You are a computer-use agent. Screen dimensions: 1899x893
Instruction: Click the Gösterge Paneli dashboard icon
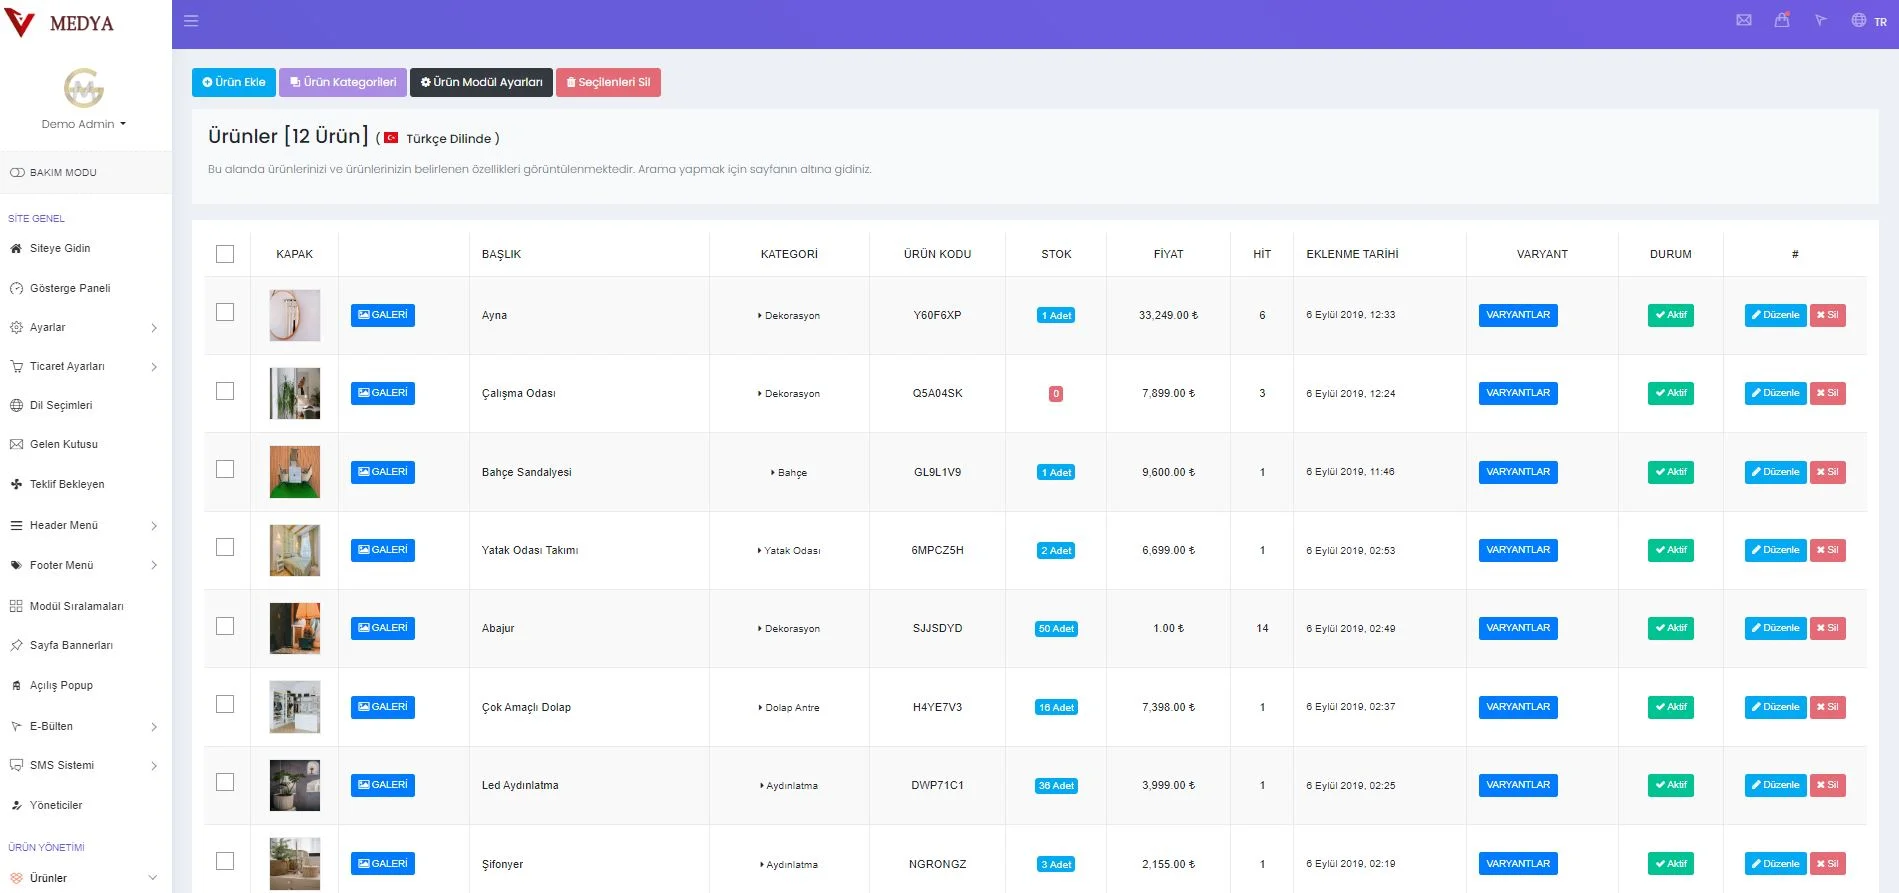pyautogui.click(x=16, y=288)
